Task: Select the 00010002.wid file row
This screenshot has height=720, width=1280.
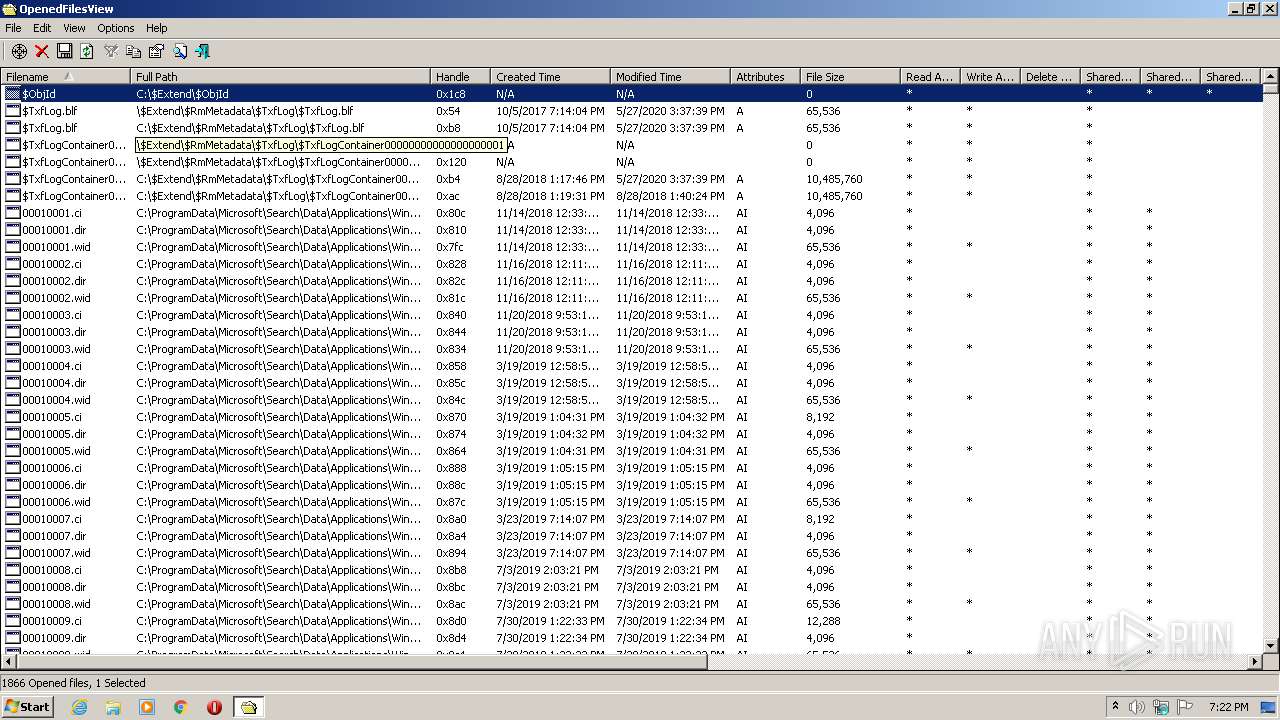Action: (632, 298)
